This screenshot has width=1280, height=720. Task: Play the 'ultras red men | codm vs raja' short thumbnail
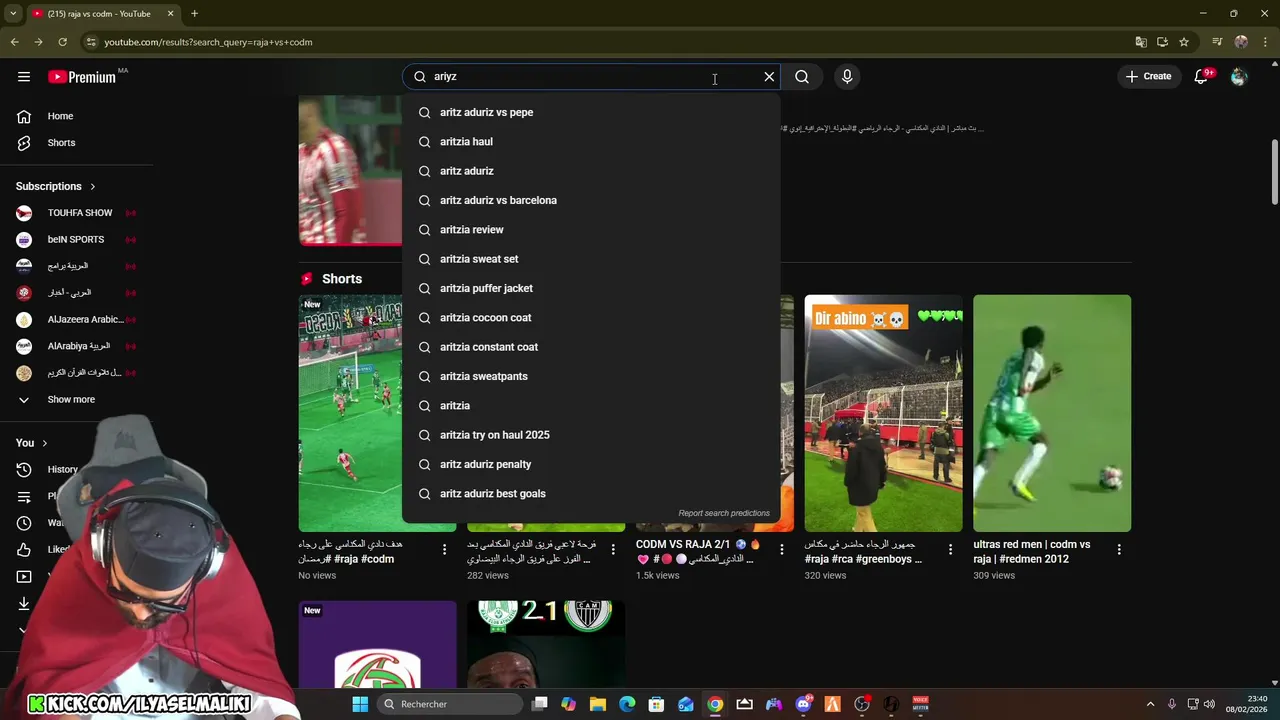point(1052,413)
